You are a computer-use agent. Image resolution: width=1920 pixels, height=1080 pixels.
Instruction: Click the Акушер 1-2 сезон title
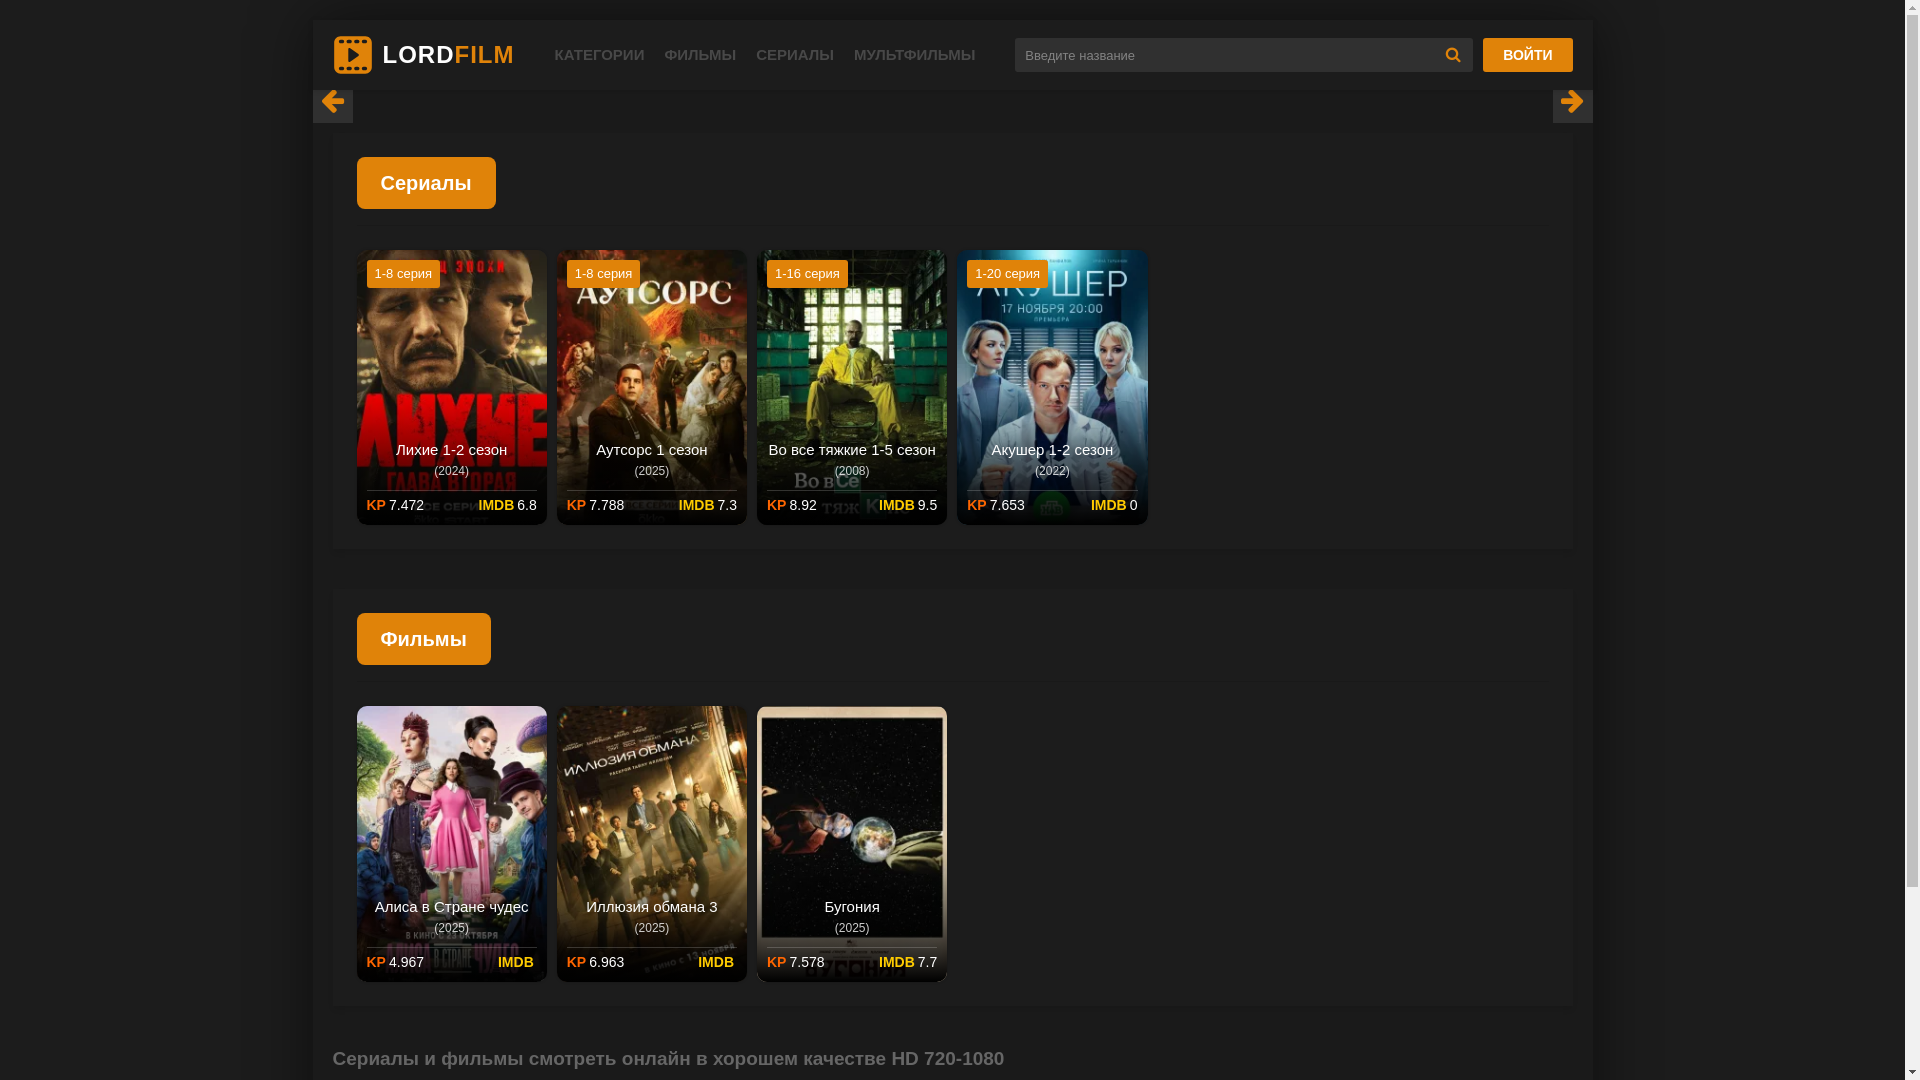click(1052, 450)
